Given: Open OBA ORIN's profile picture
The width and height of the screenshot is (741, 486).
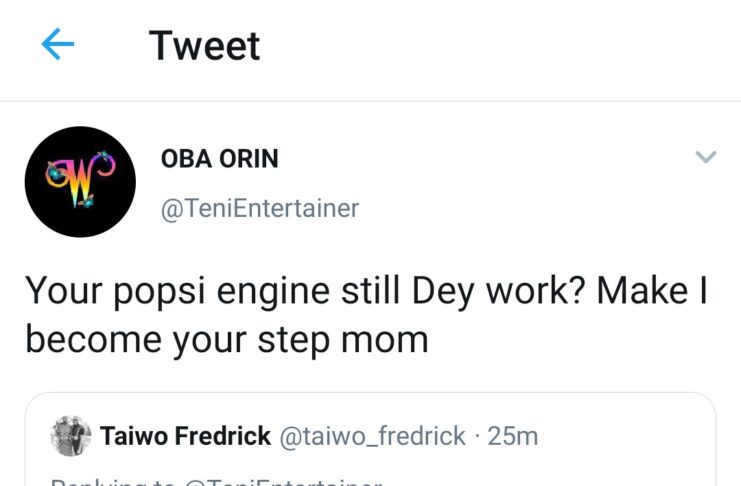Looking at the screenshot, I should (x=79, y=182).
